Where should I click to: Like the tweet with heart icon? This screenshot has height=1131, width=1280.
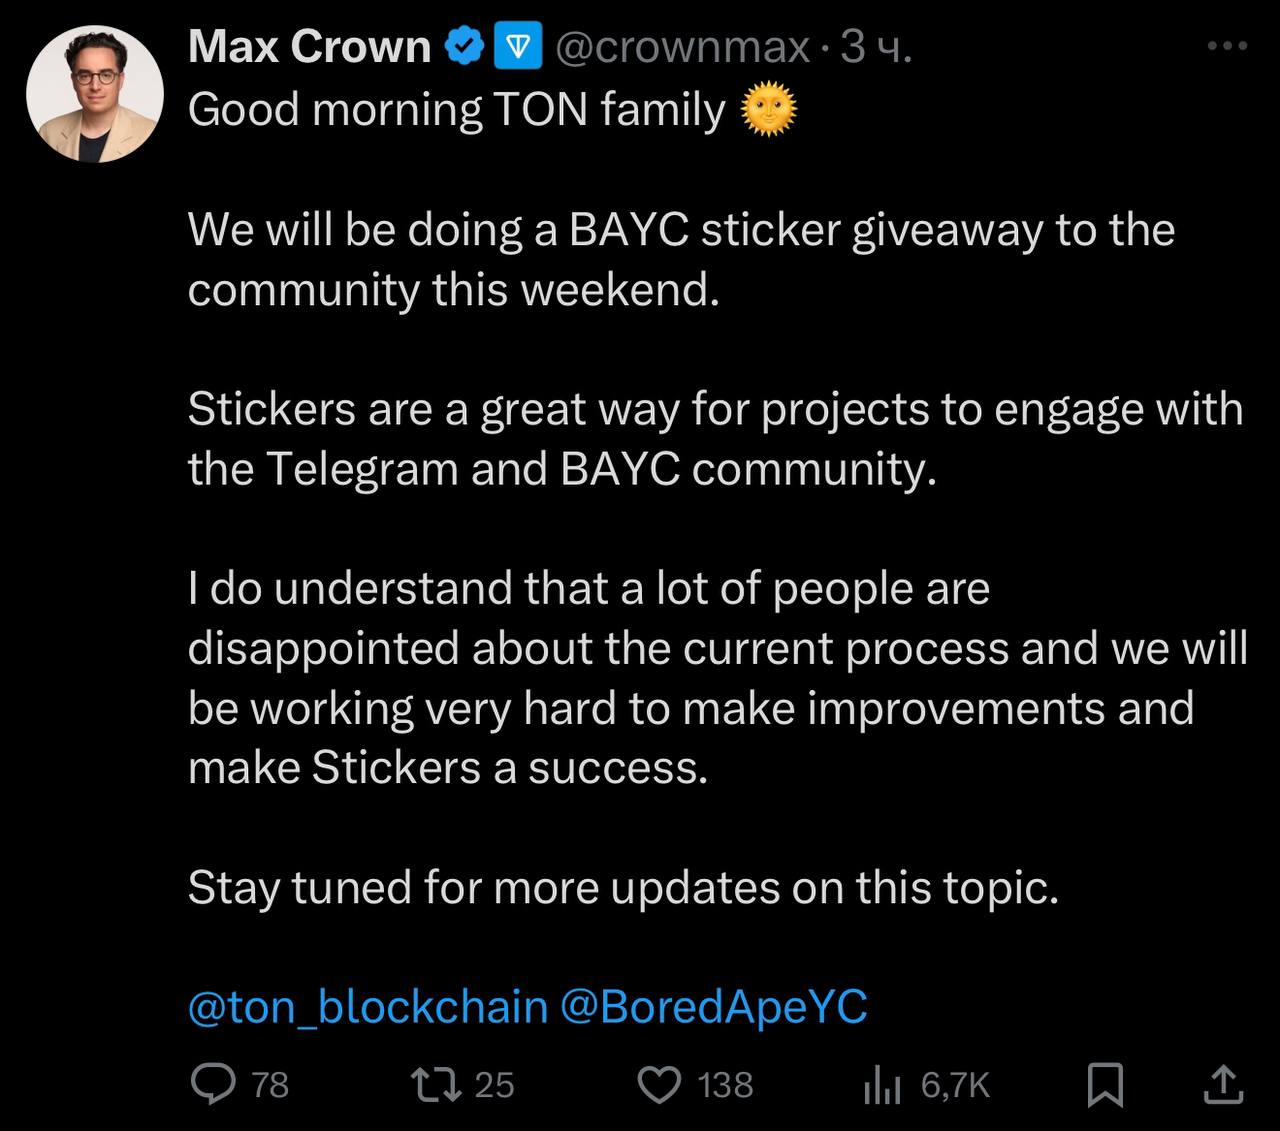click(659, 1085)
